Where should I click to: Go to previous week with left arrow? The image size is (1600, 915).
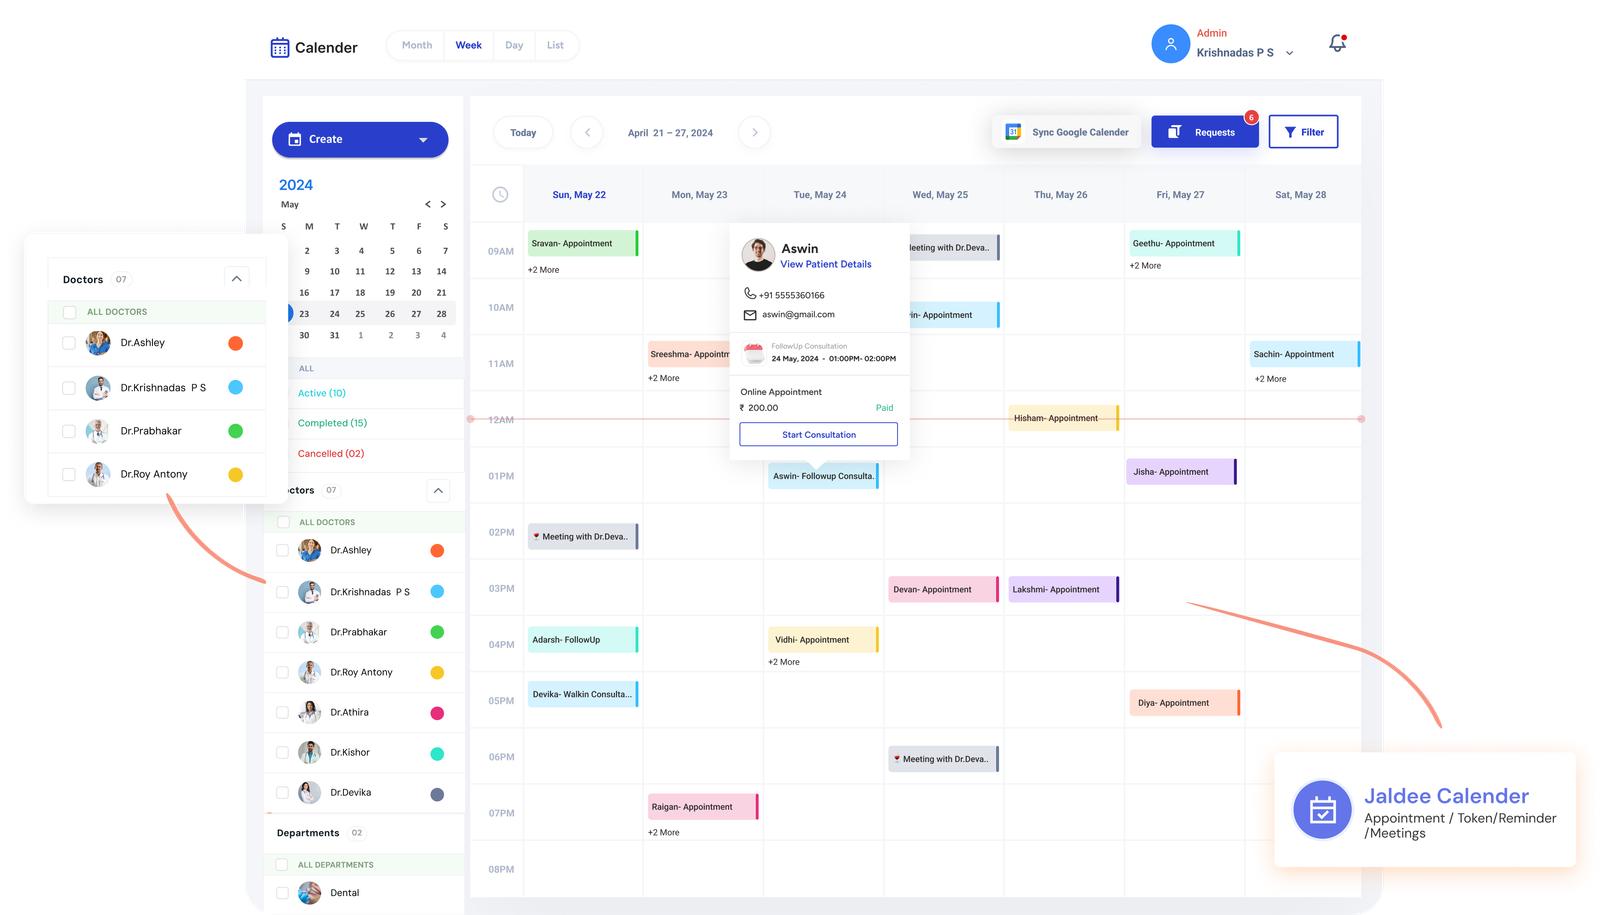[587, 132]
